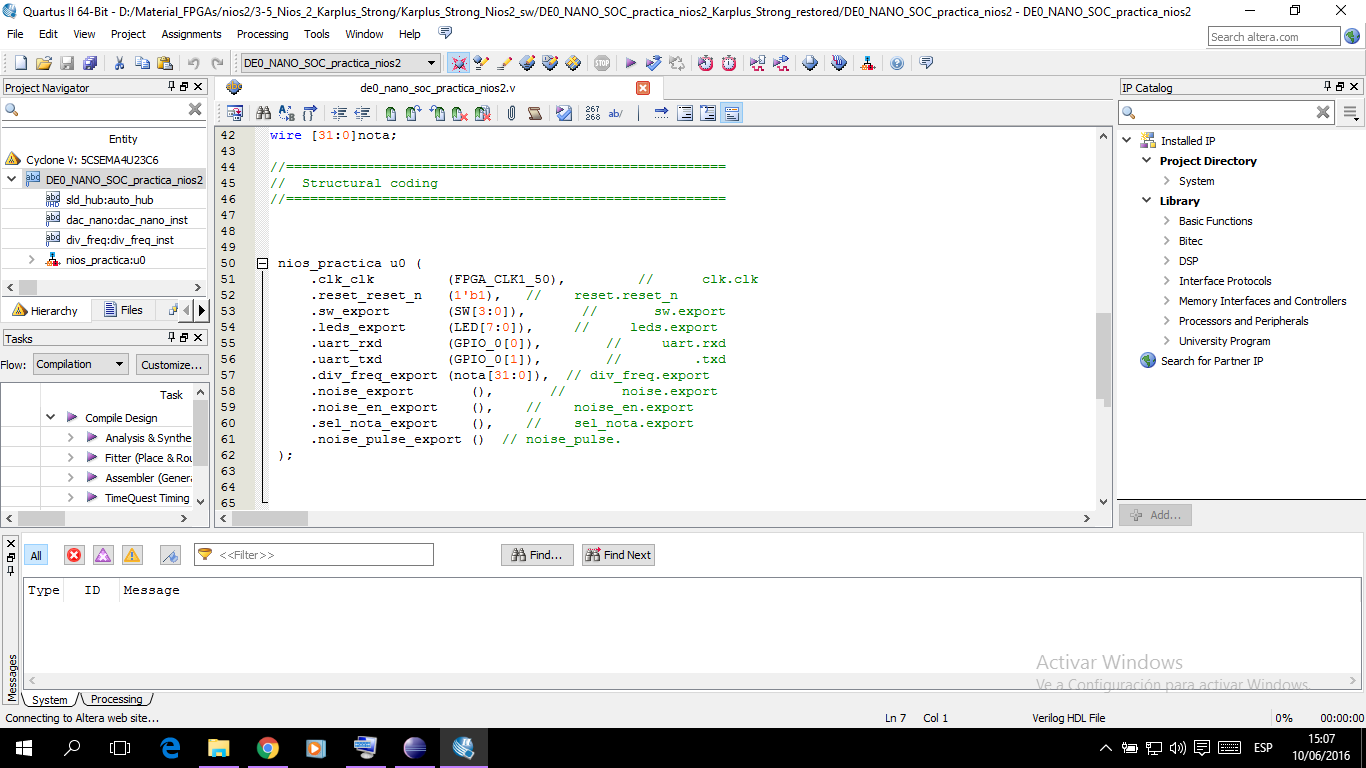Start RTL Simulation toolbar icon
The height and width of the screenshot is (768, 1366).
[757, 63]
